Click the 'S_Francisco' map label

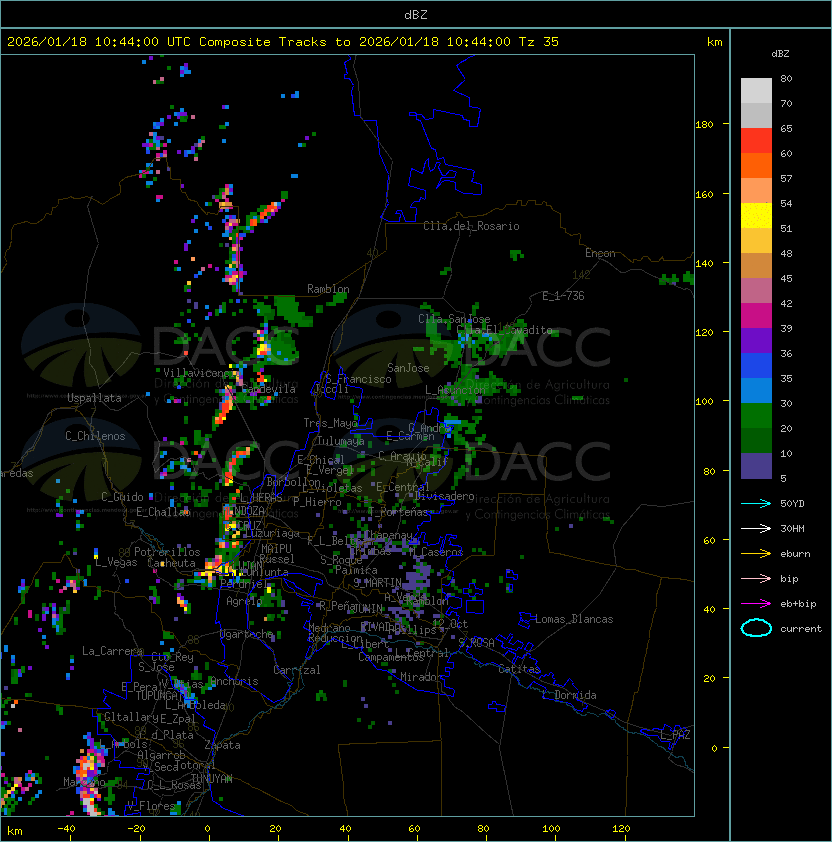click(358, 379)
